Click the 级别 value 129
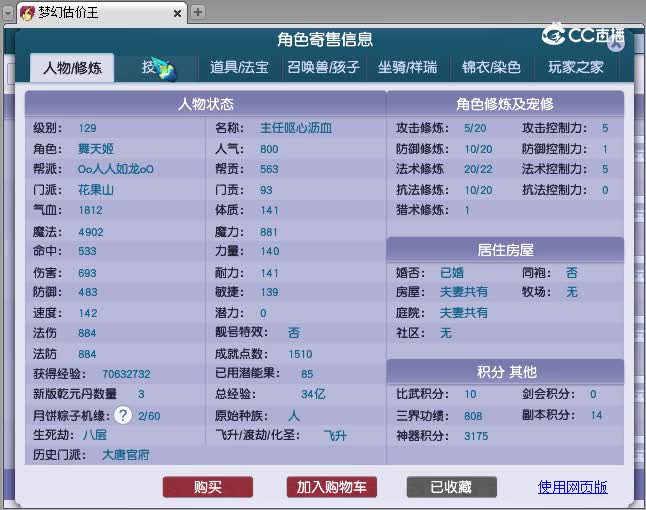 pos(87,128)
